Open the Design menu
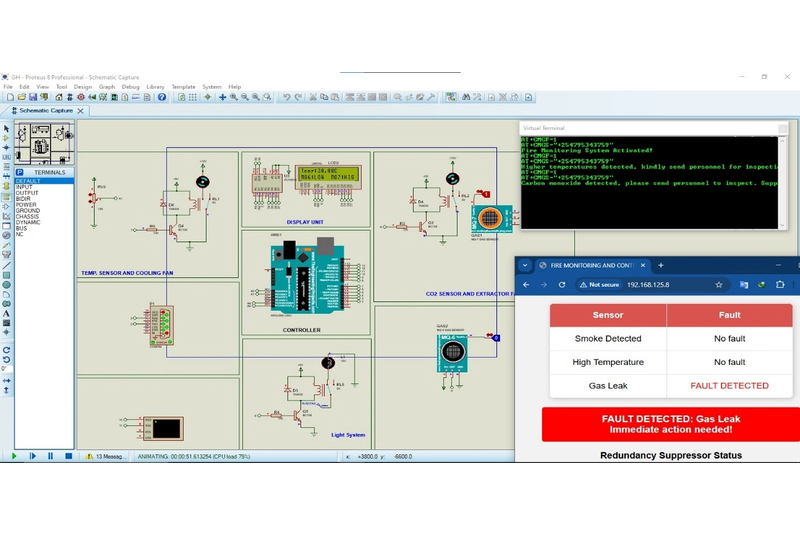Viewport: 800px width, 535px height. tap(83, 87)
